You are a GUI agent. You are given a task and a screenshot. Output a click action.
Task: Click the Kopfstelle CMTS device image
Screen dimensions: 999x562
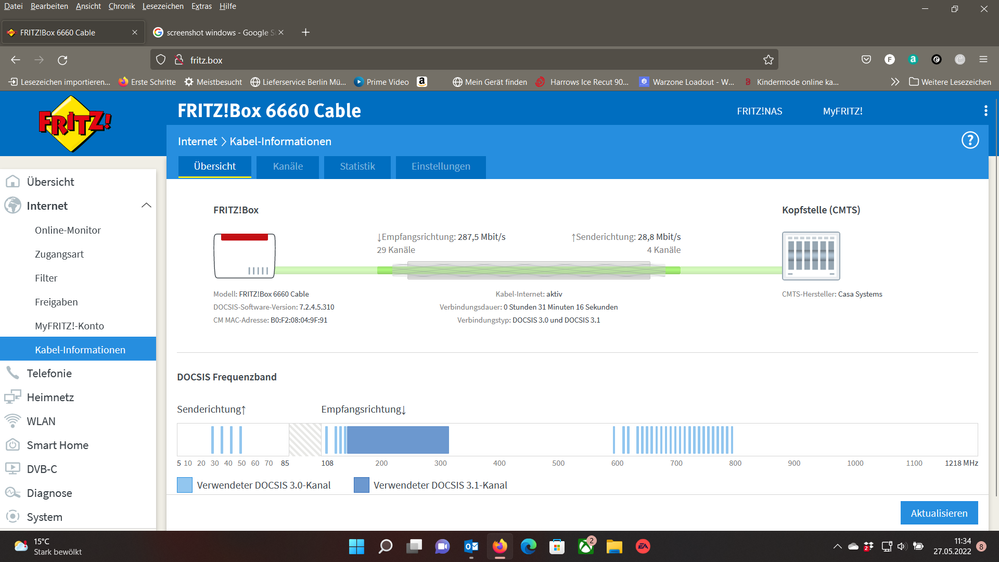(810, 256)
